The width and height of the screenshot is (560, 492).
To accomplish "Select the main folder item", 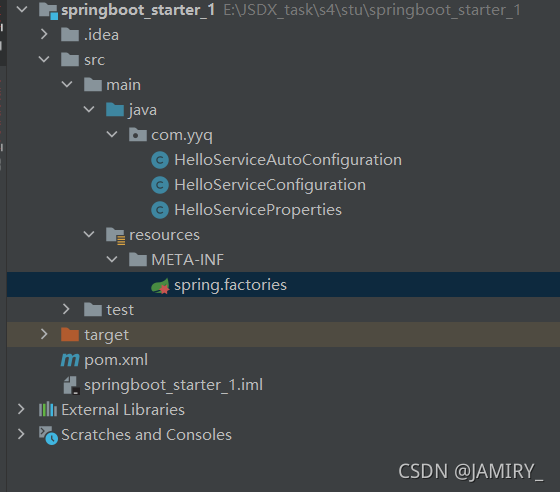I will (112, 85).
